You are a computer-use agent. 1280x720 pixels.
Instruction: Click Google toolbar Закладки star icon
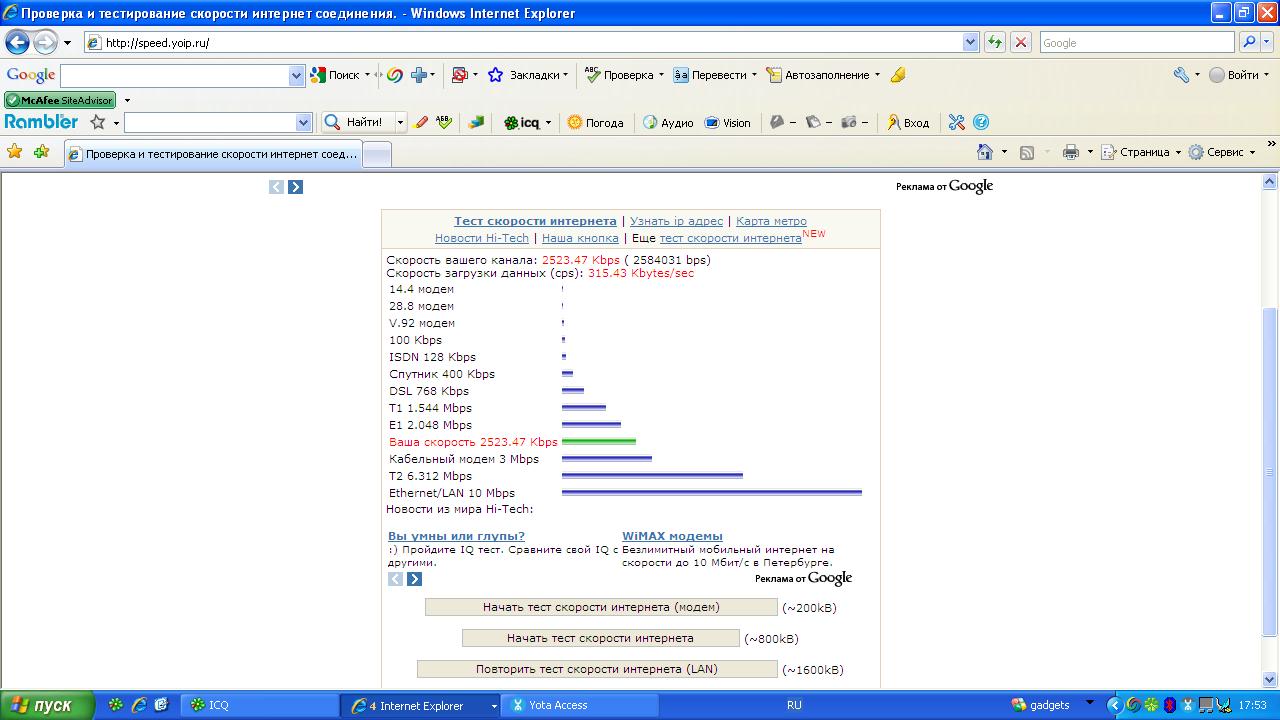495,75
